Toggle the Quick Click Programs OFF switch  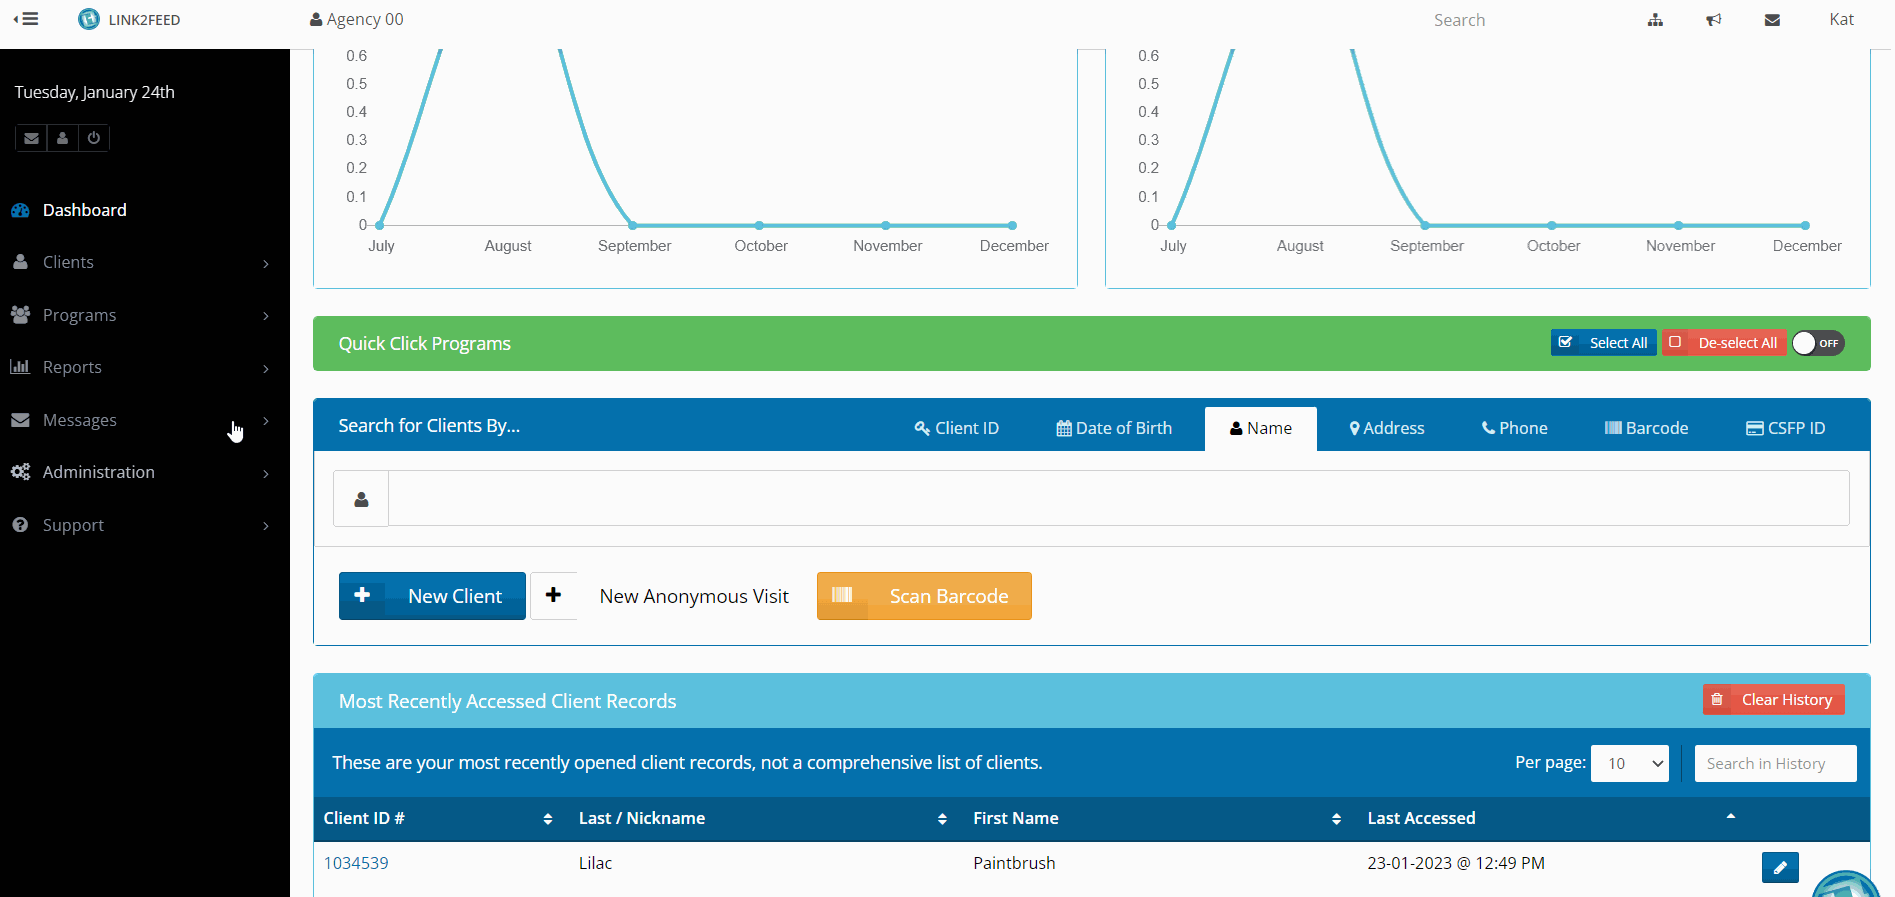coord(1817,343)
